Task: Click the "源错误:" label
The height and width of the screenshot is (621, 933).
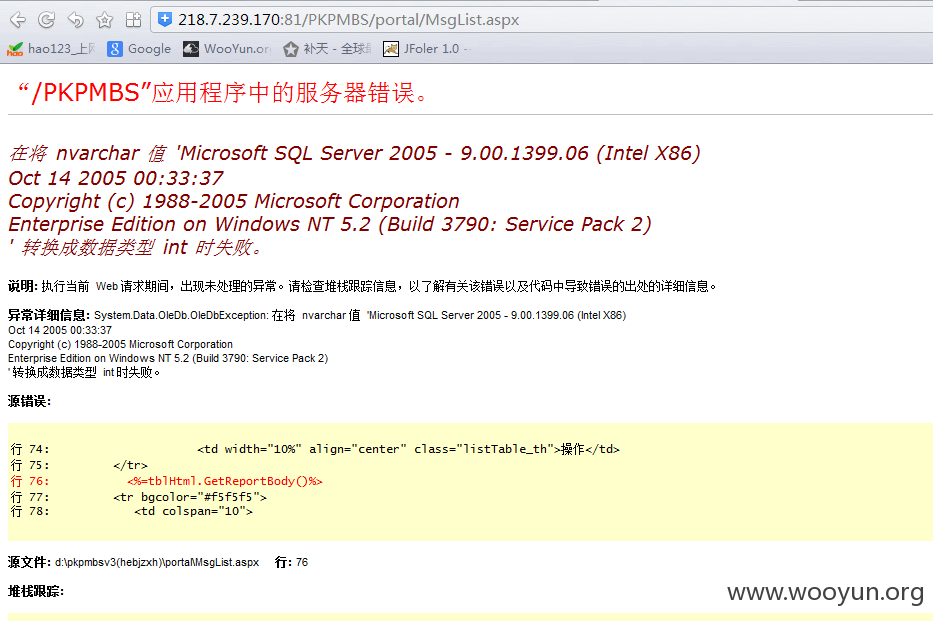Action: tap(29, 401)
